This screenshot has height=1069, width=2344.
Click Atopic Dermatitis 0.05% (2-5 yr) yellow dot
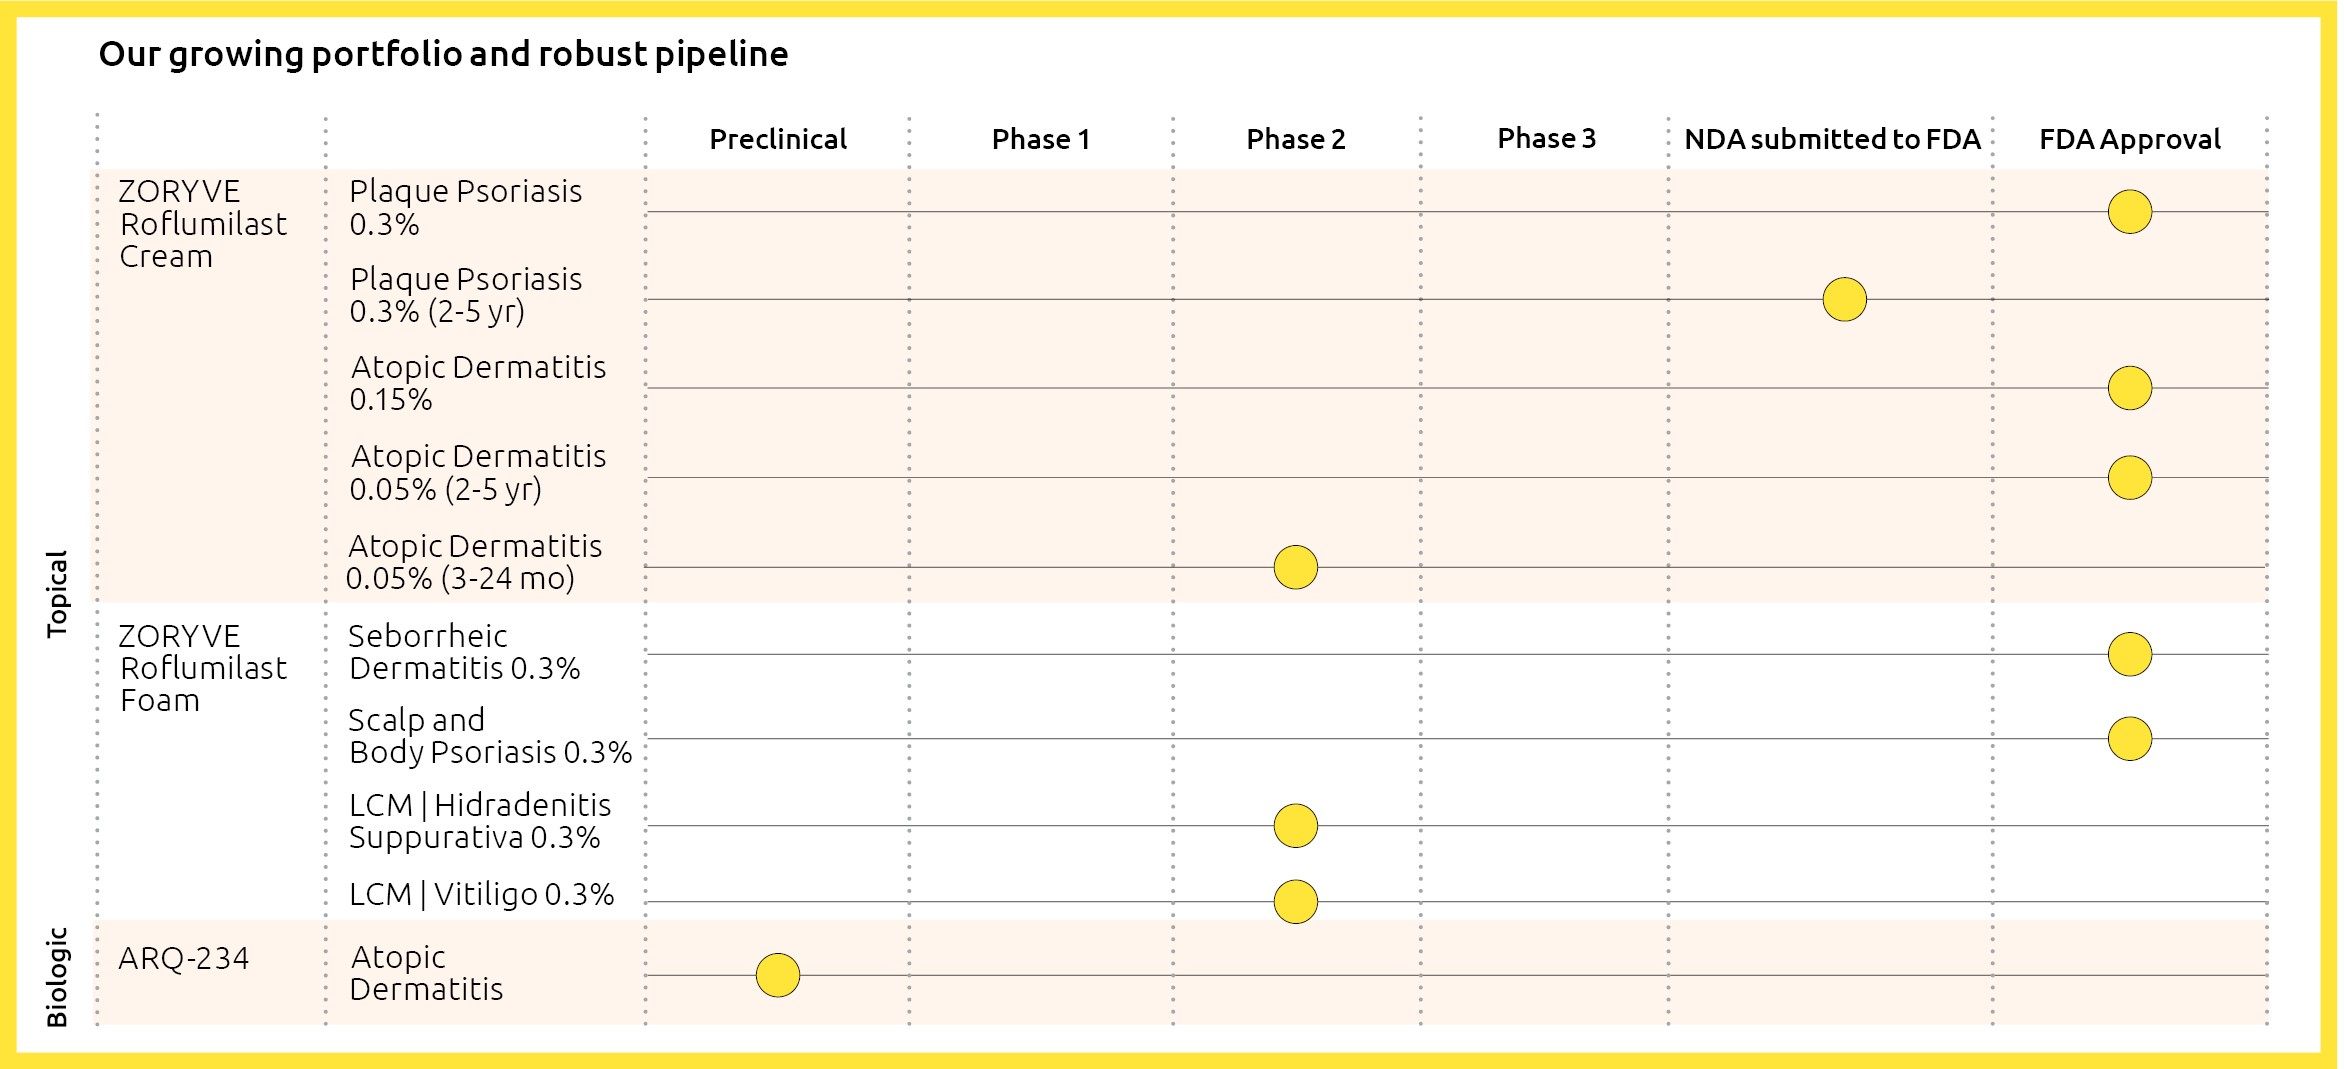(2129, 478)
